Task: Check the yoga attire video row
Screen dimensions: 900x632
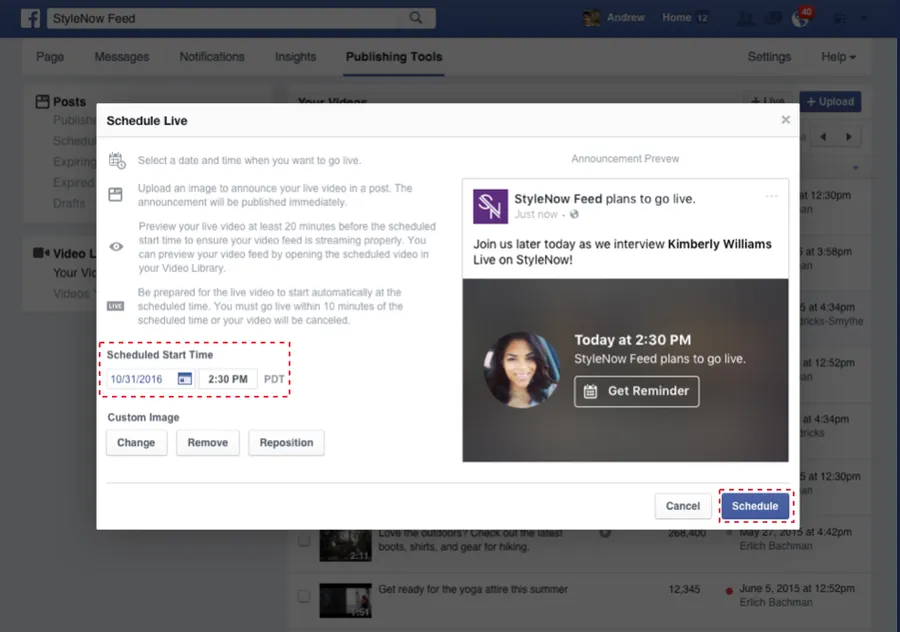Action: coord(304,594)
